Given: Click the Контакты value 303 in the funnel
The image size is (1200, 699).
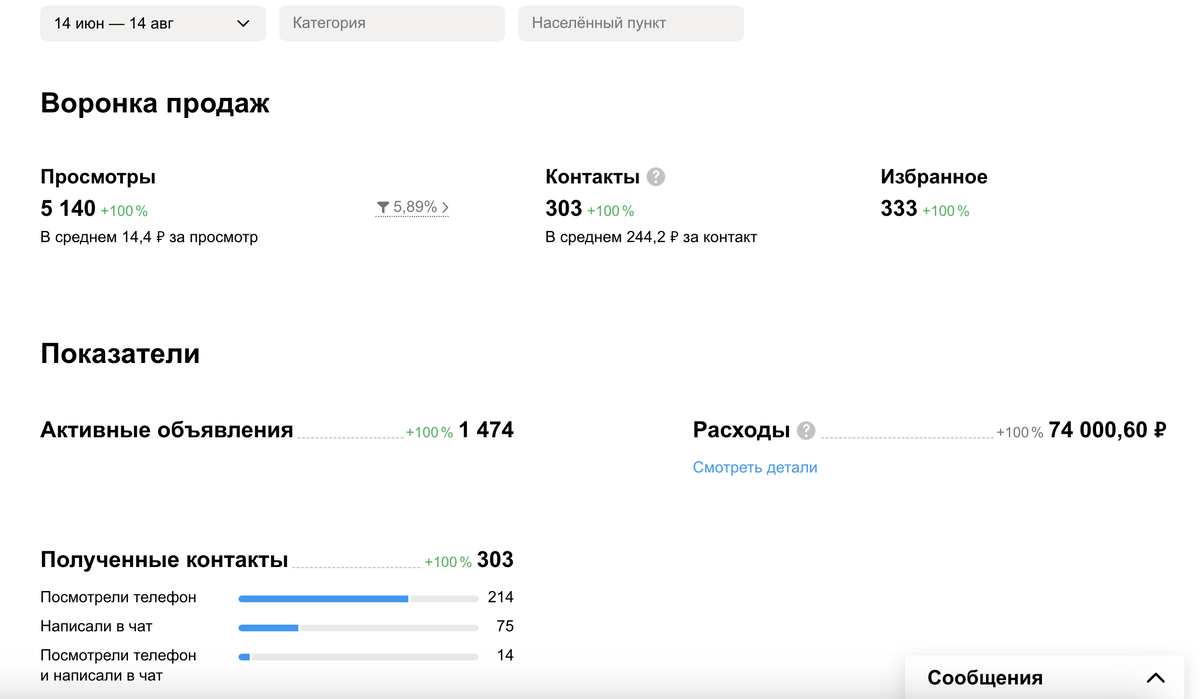Looking at the screenshot, I should point(564,208).
